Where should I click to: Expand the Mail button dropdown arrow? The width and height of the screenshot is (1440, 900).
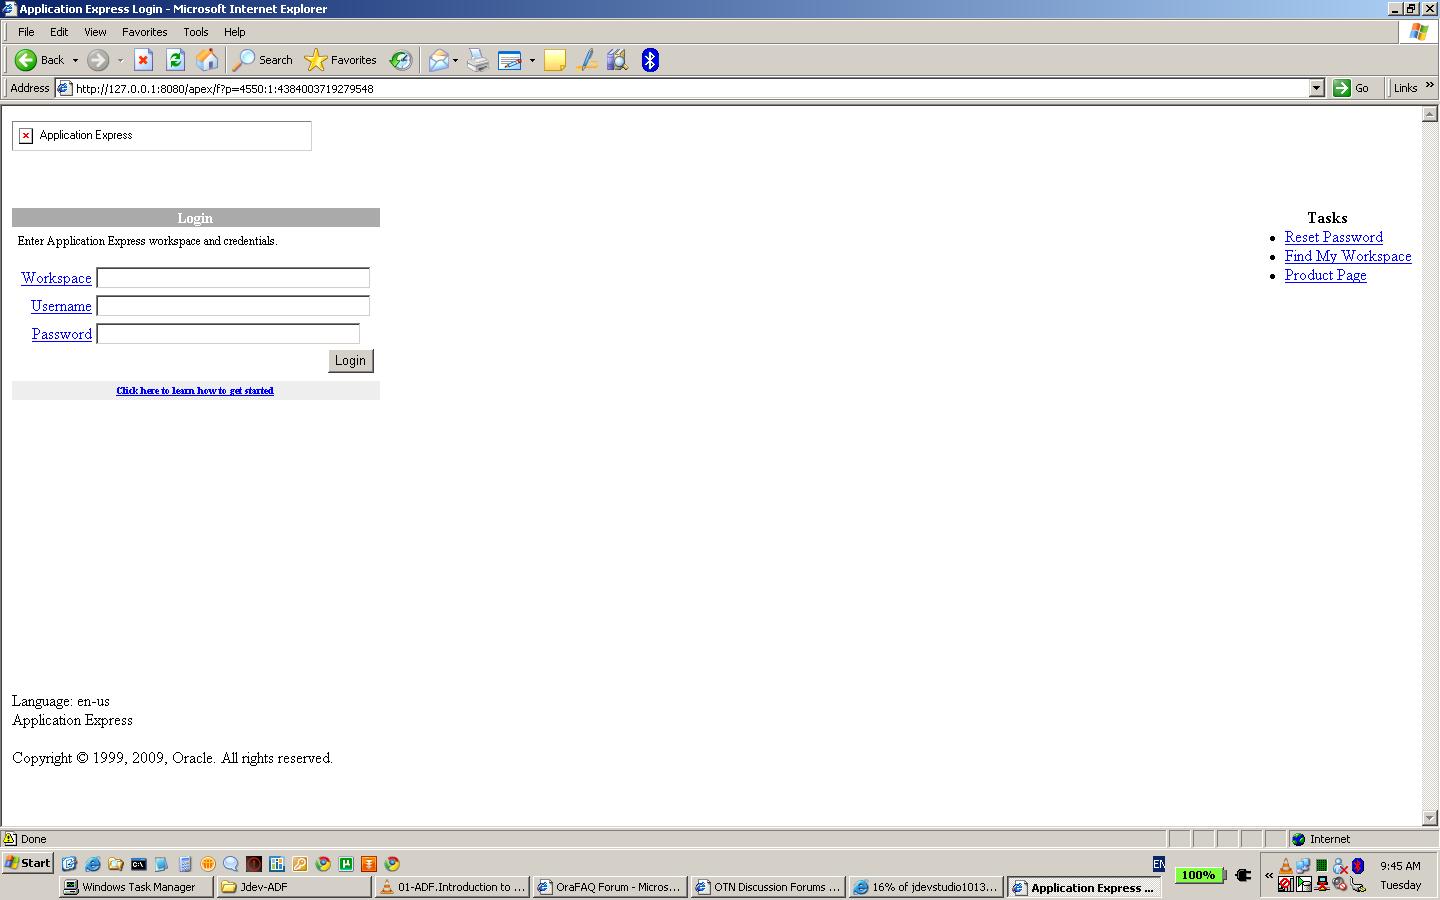pyautogui.click(x=455, y=60)
